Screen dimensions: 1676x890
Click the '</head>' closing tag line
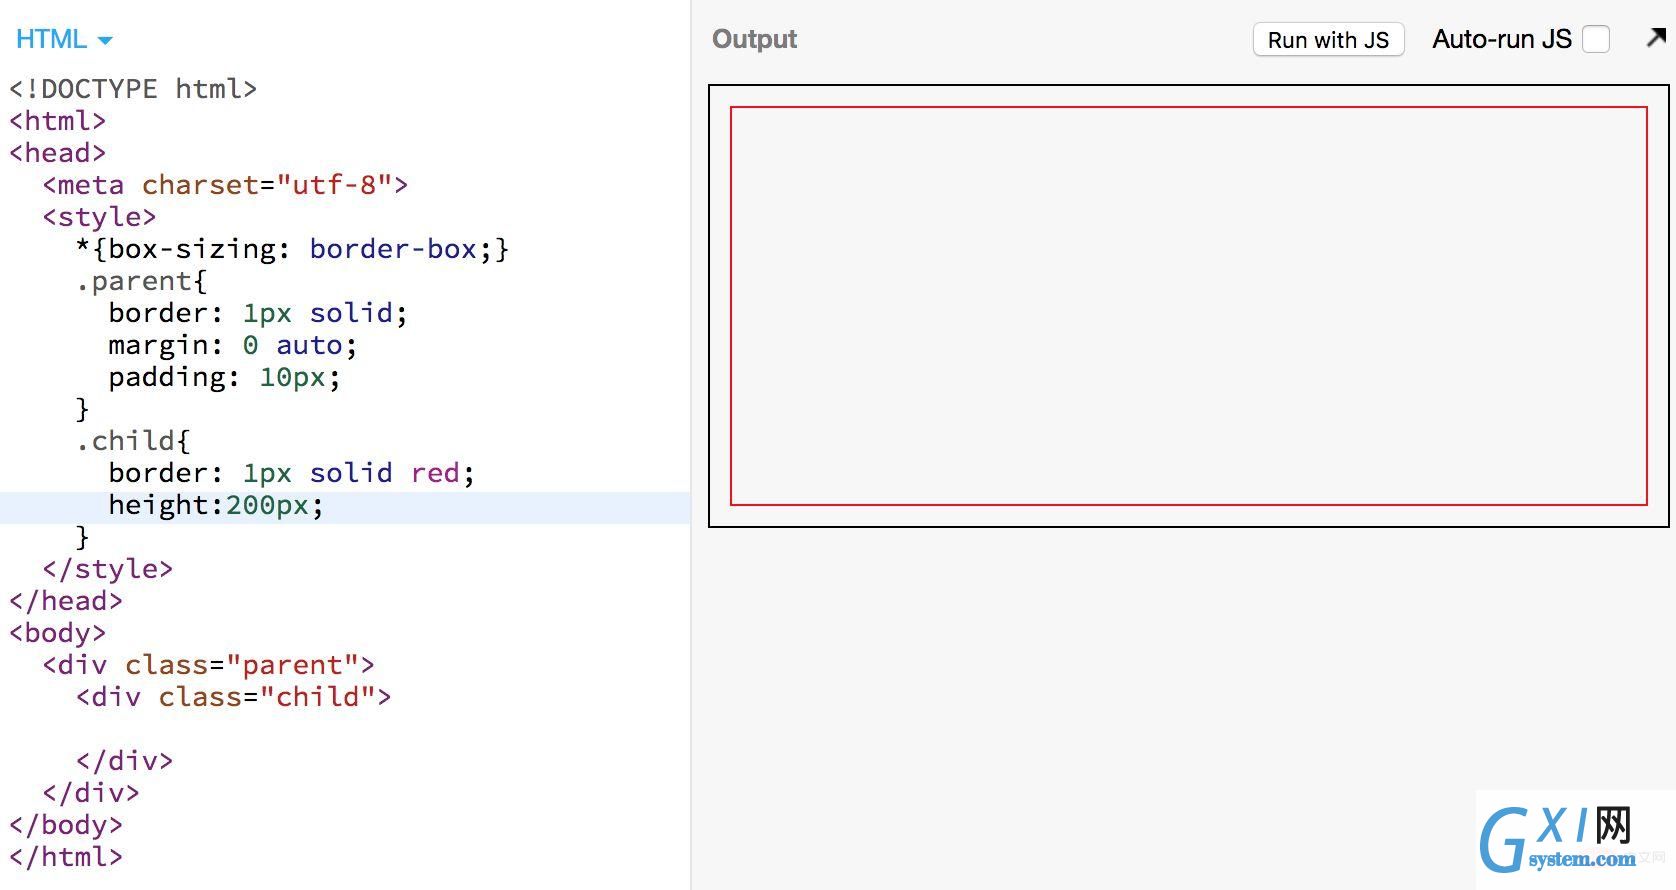(66, 601)
